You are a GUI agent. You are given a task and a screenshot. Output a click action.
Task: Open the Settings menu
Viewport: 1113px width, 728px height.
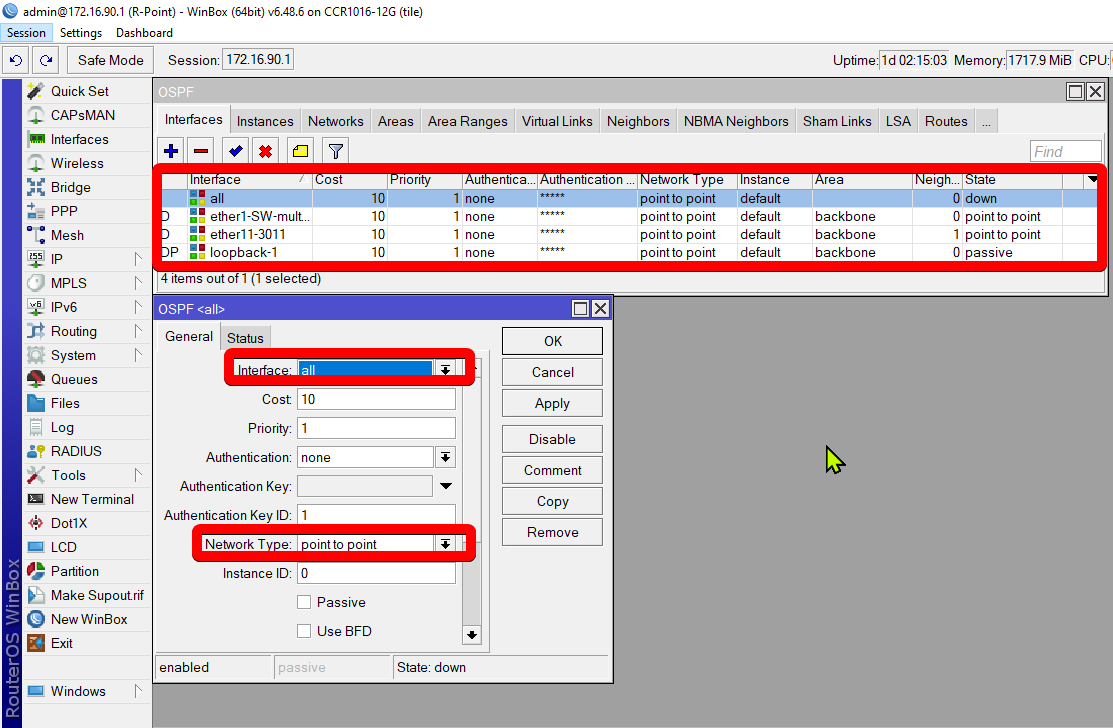click(81, 33)
